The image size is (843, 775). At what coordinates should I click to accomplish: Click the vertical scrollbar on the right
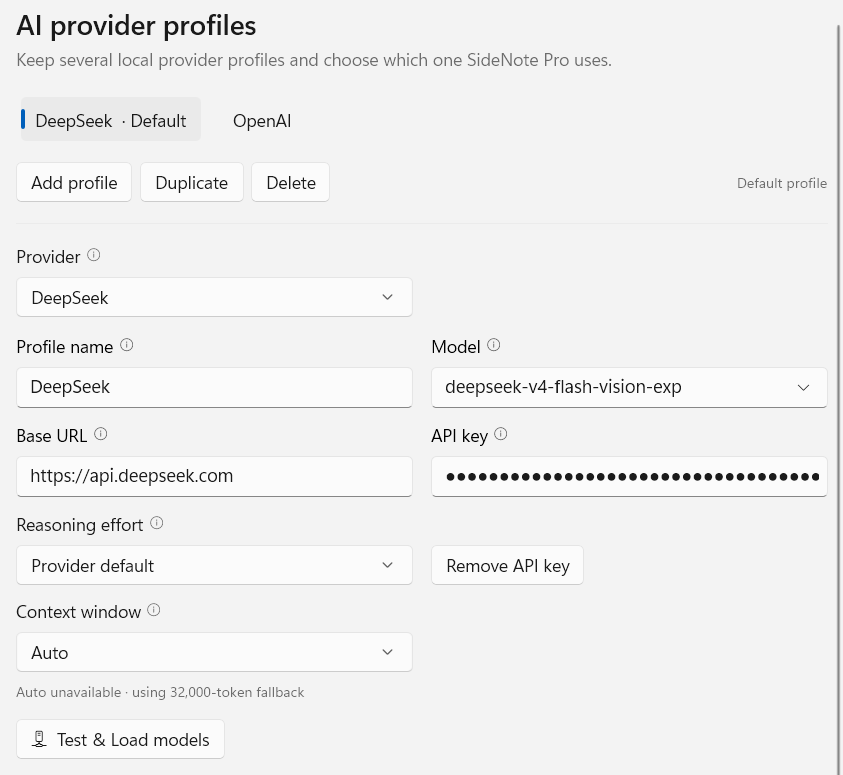839,398
